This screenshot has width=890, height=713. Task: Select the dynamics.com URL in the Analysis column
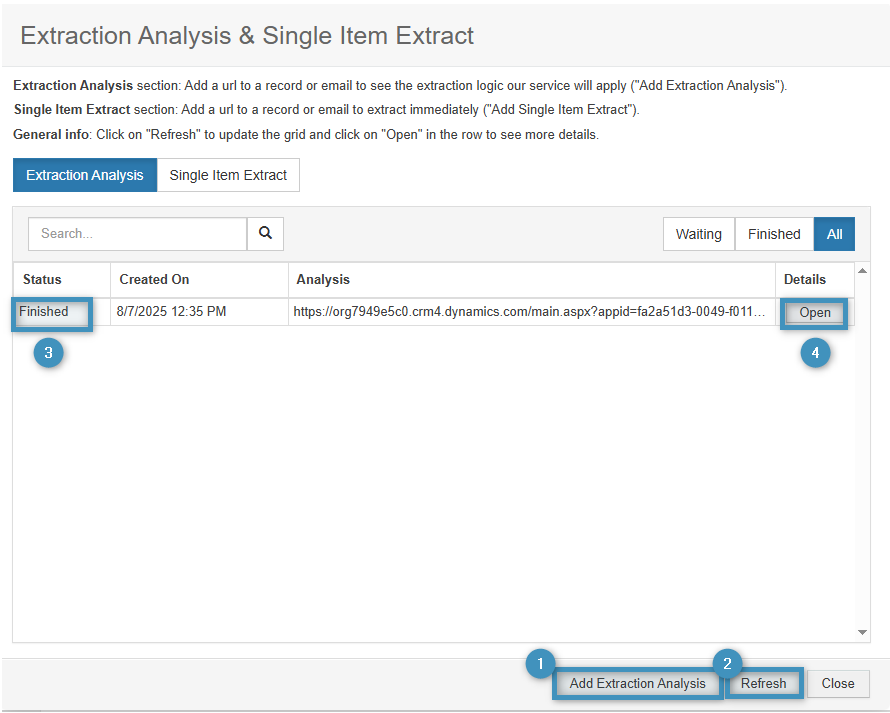530,312
